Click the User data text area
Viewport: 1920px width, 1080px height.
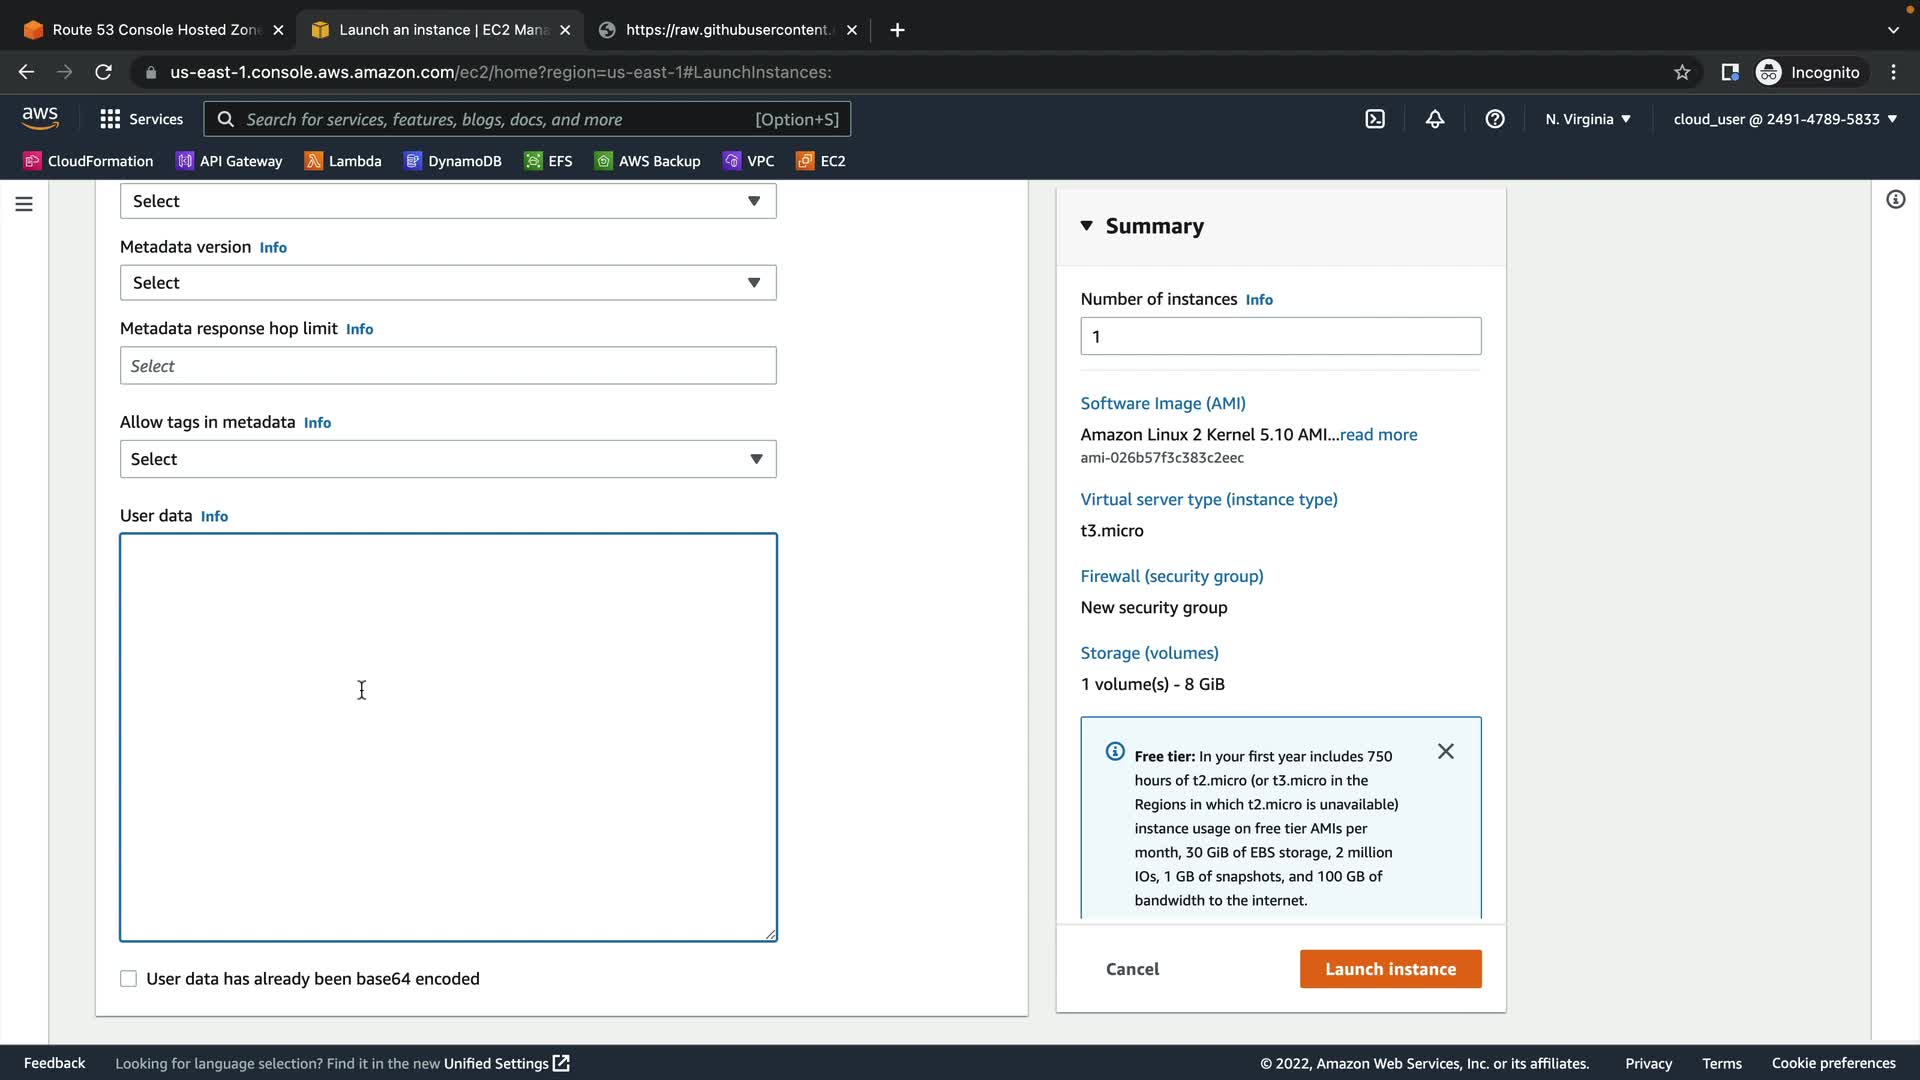coord(448,737)
